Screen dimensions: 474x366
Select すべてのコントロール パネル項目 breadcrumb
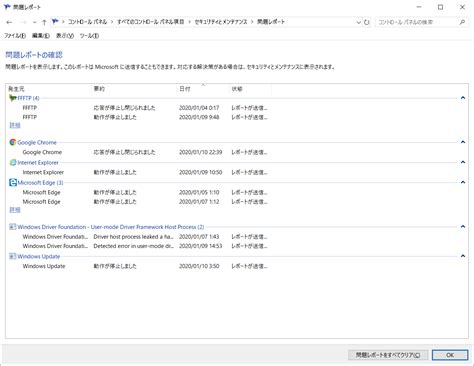150,22
